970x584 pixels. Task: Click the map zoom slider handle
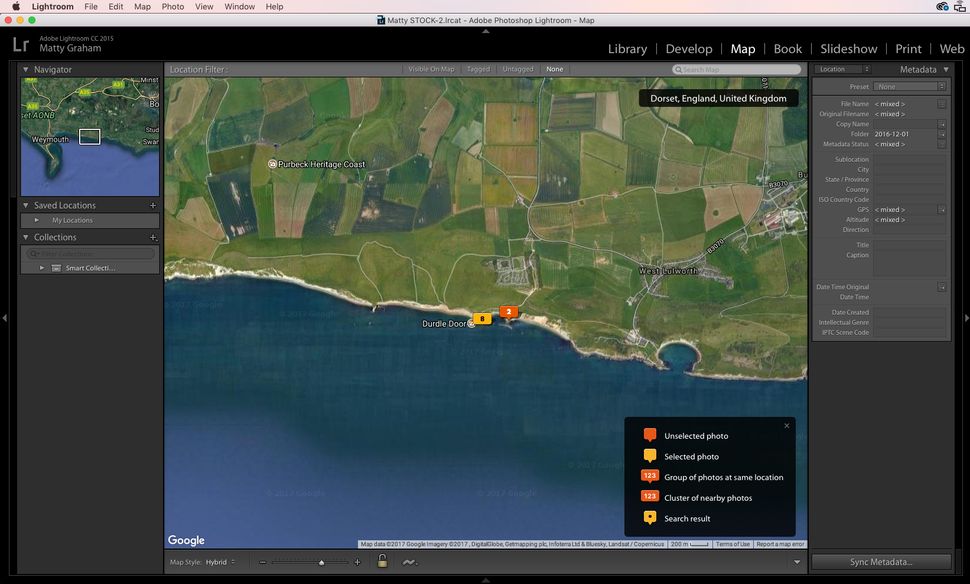coord(321,563)
